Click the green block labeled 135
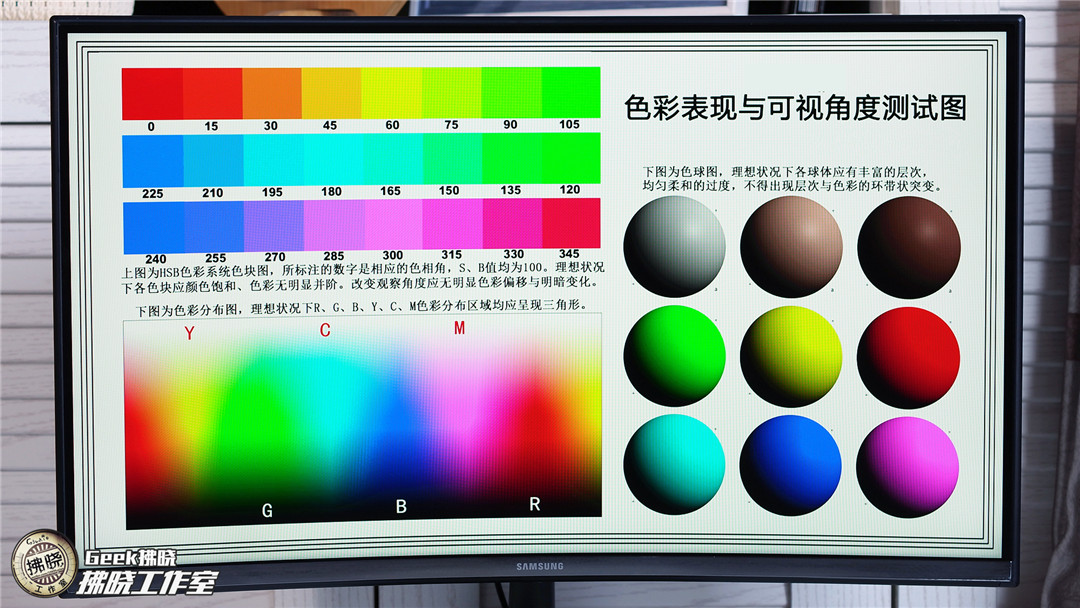This screenshot has height=608, width=1080. (x=512, y=158)
